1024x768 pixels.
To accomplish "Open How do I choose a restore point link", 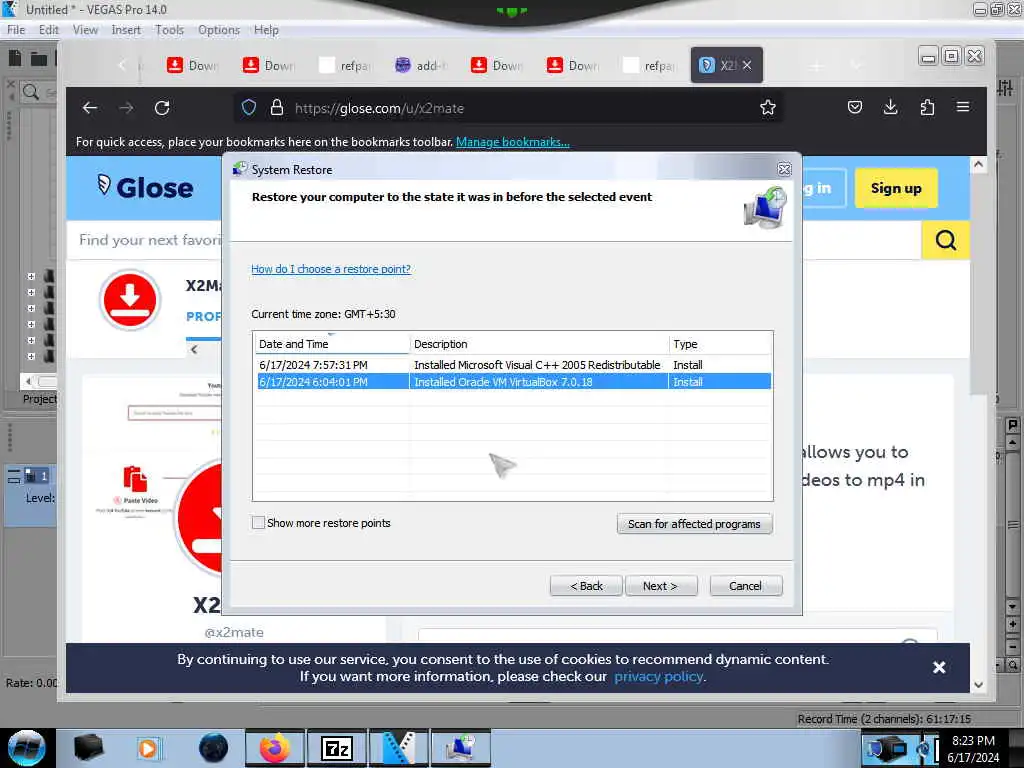I will (330, 269).
